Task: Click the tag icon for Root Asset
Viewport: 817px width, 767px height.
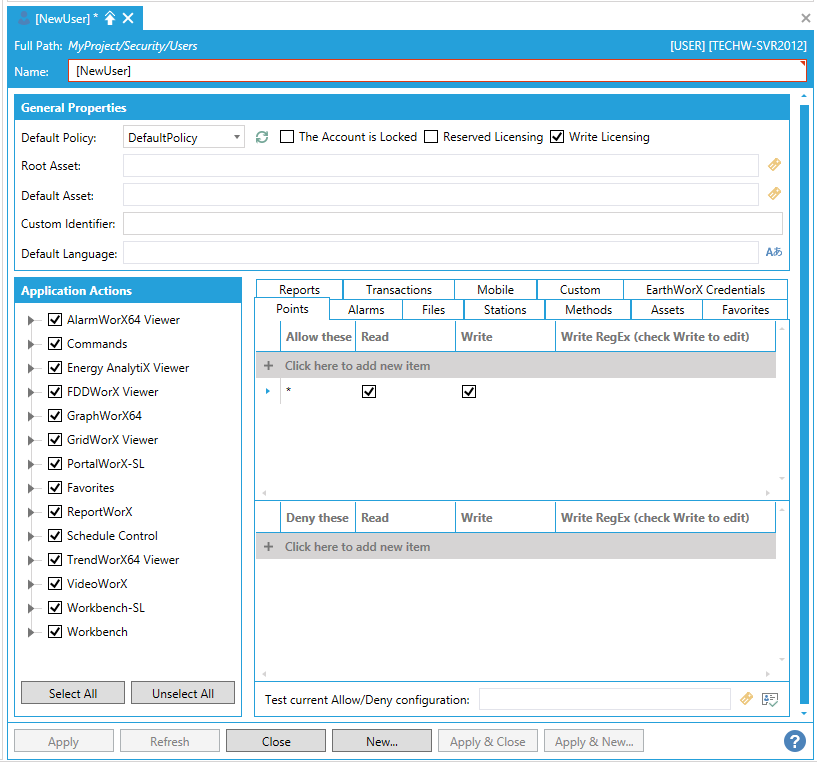Action: click(774, 165)
